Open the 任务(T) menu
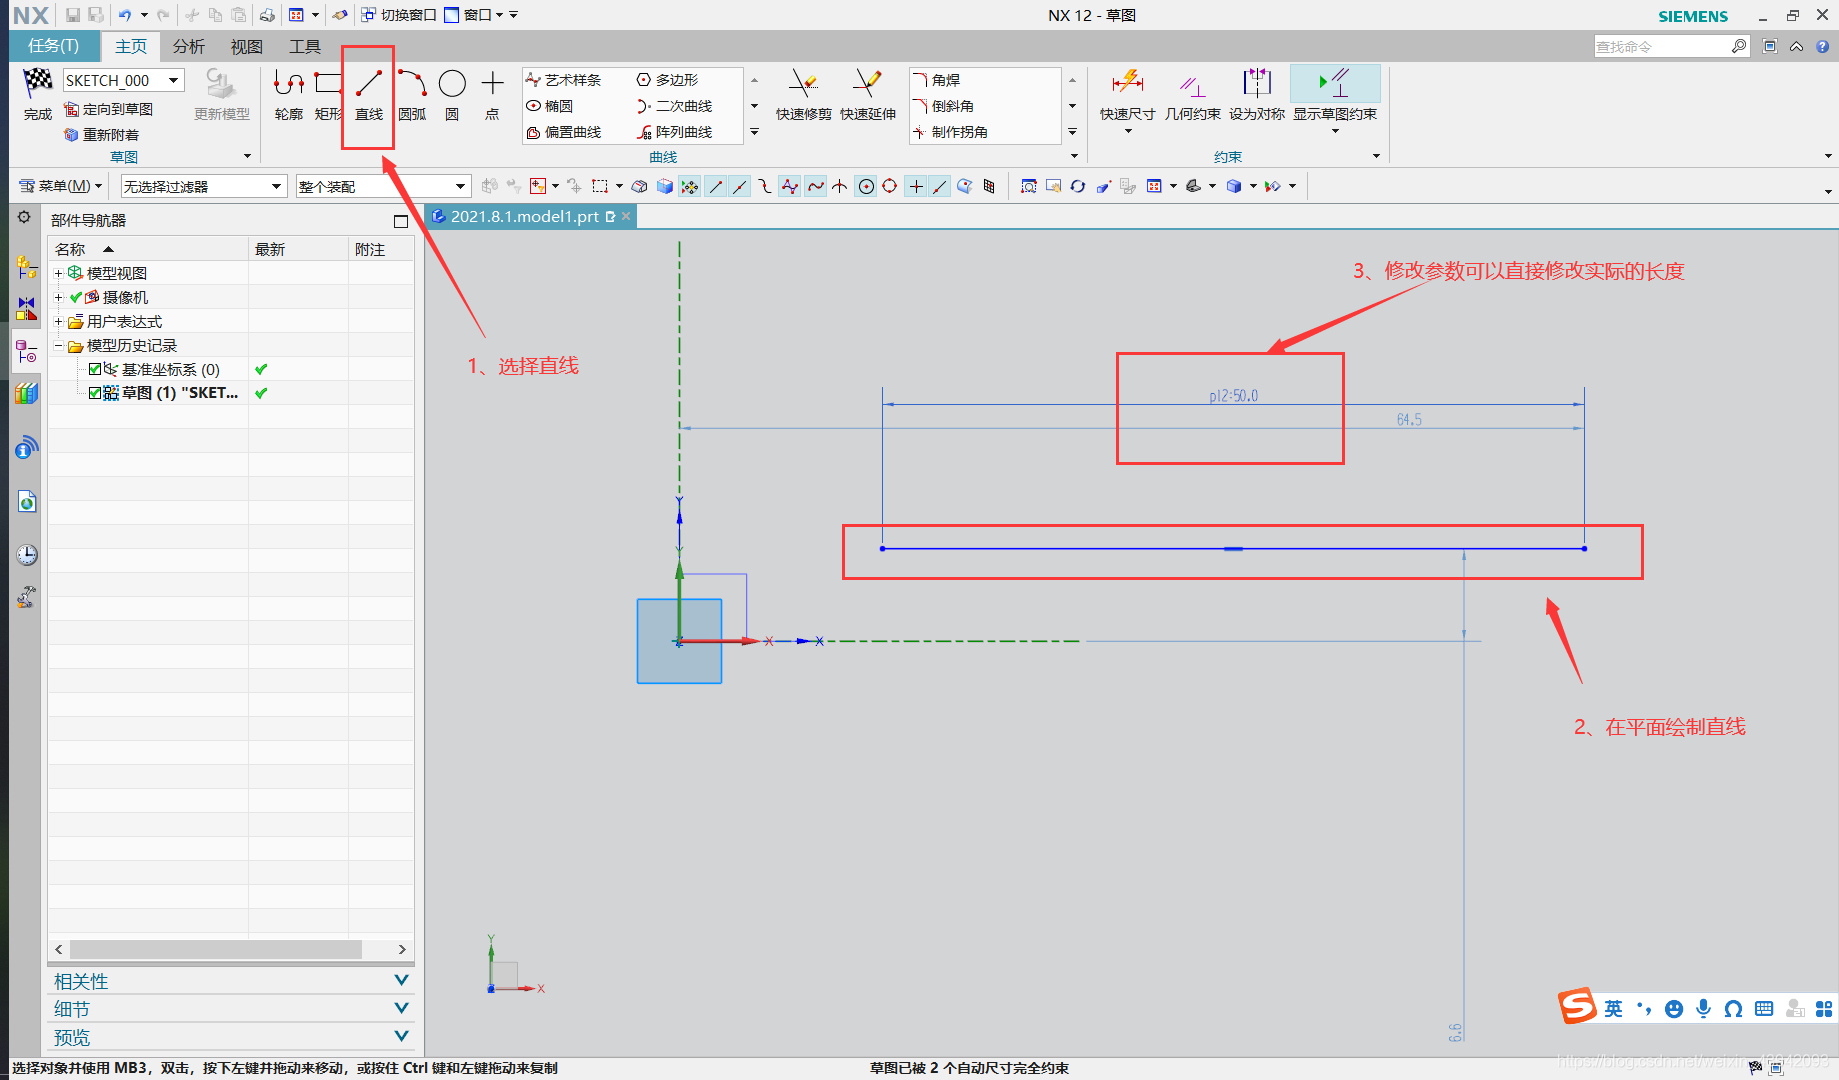 pos(54,46)
